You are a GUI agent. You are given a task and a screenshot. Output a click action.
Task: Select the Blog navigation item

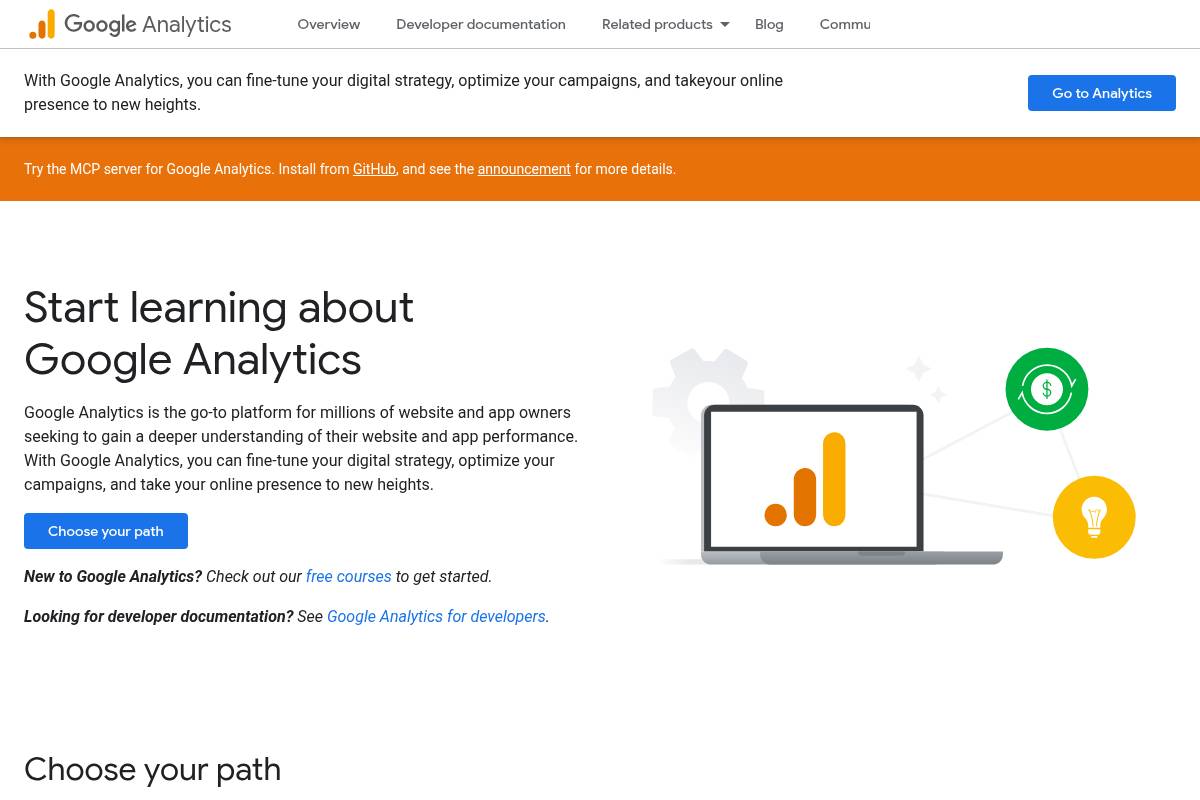tap(769, 24)
